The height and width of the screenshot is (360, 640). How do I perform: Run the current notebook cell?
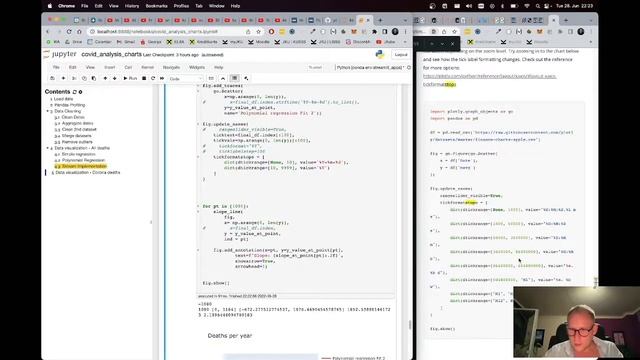coord(130,78)
